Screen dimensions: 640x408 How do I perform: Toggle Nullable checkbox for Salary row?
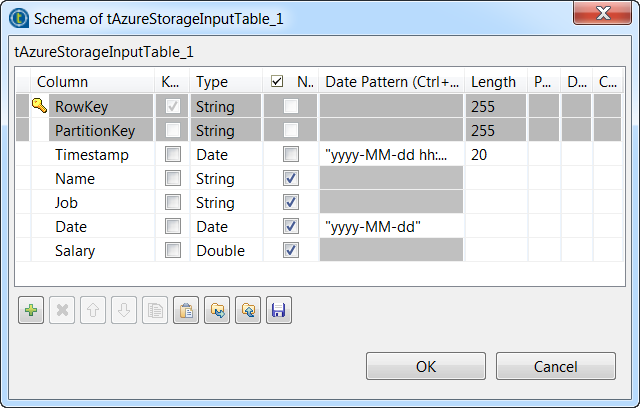(291, 251)
